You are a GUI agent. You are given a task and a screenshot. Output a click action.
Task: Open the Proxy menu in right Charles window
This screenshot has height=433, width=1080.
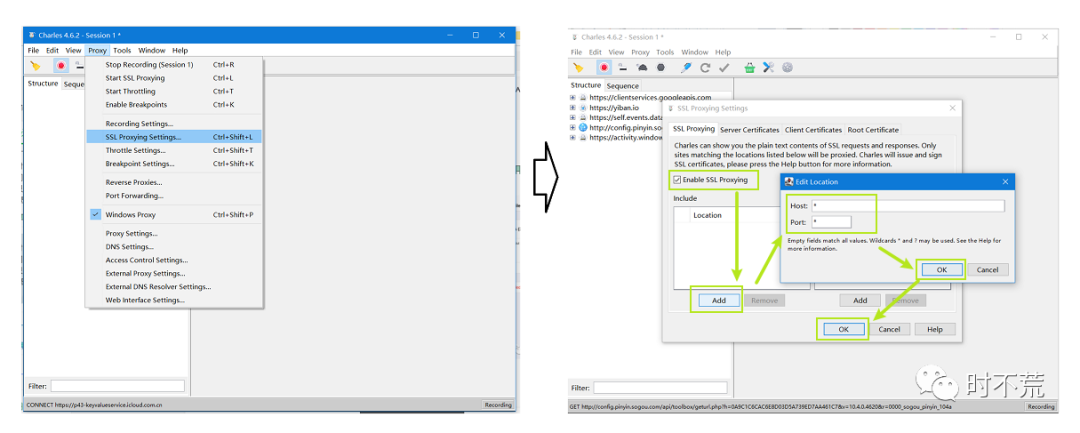click(x=641, y=52)
